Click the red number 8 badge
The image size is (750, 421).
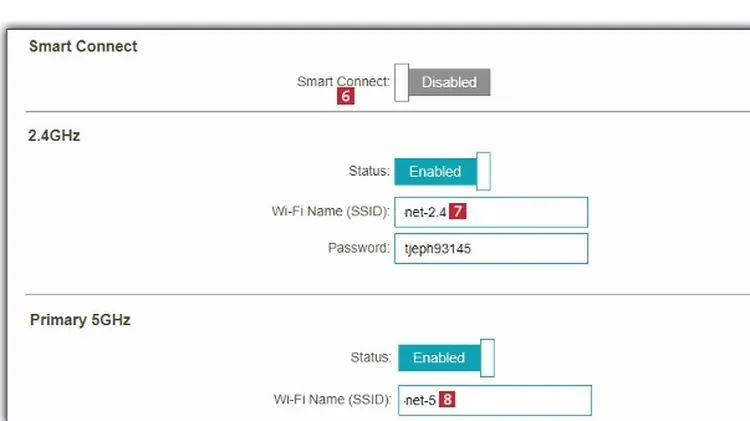point(447,399)
